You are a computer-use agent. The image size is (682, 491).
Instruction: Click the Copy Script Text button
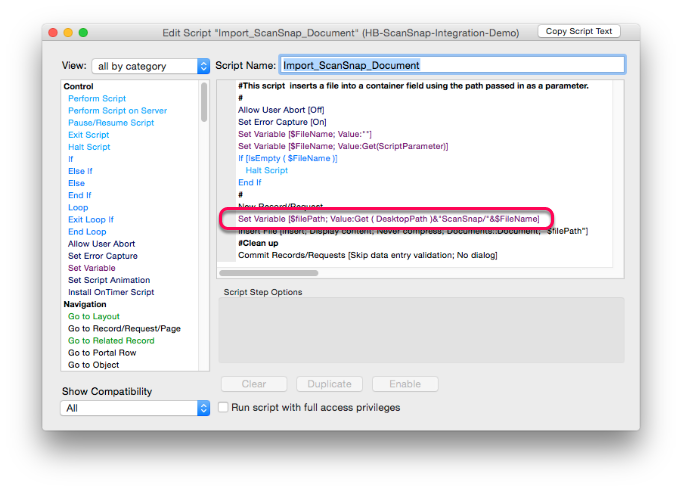pyautogui.click(x=579, y=31)
